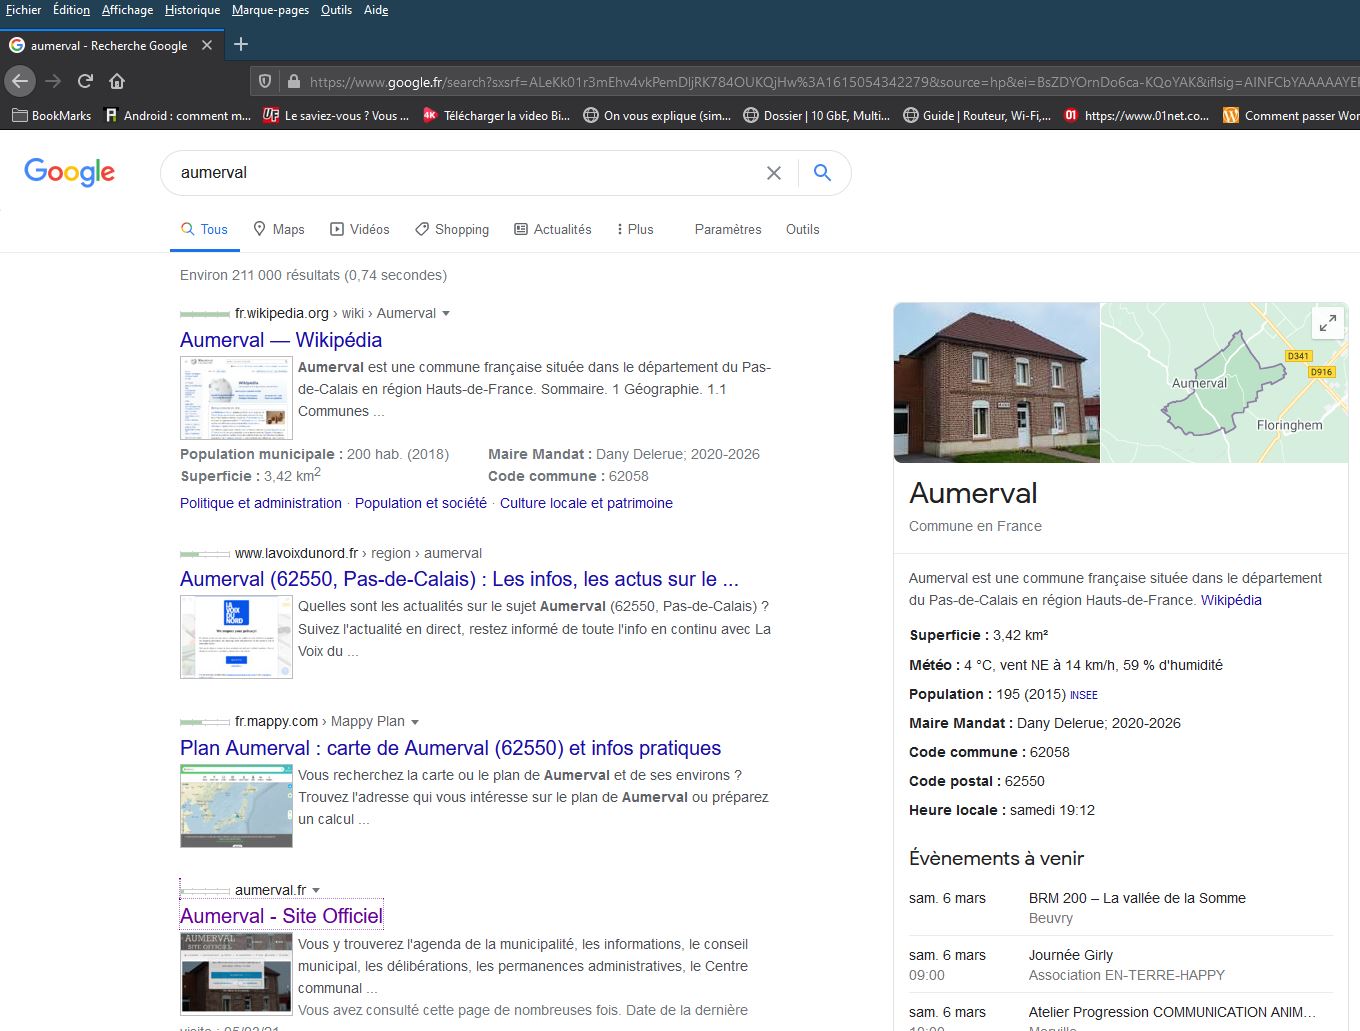Open the Le saviez-vous bookmark

(x=336, y=116)
